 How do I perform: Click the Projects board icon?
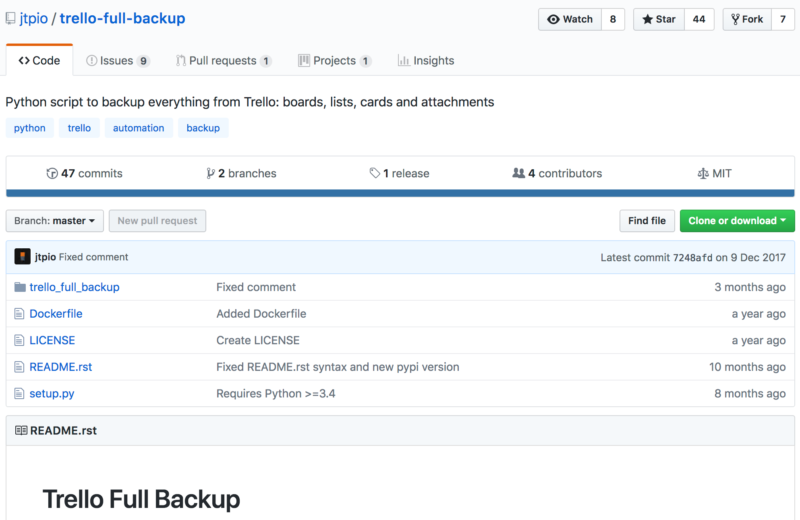click(304, 60)
